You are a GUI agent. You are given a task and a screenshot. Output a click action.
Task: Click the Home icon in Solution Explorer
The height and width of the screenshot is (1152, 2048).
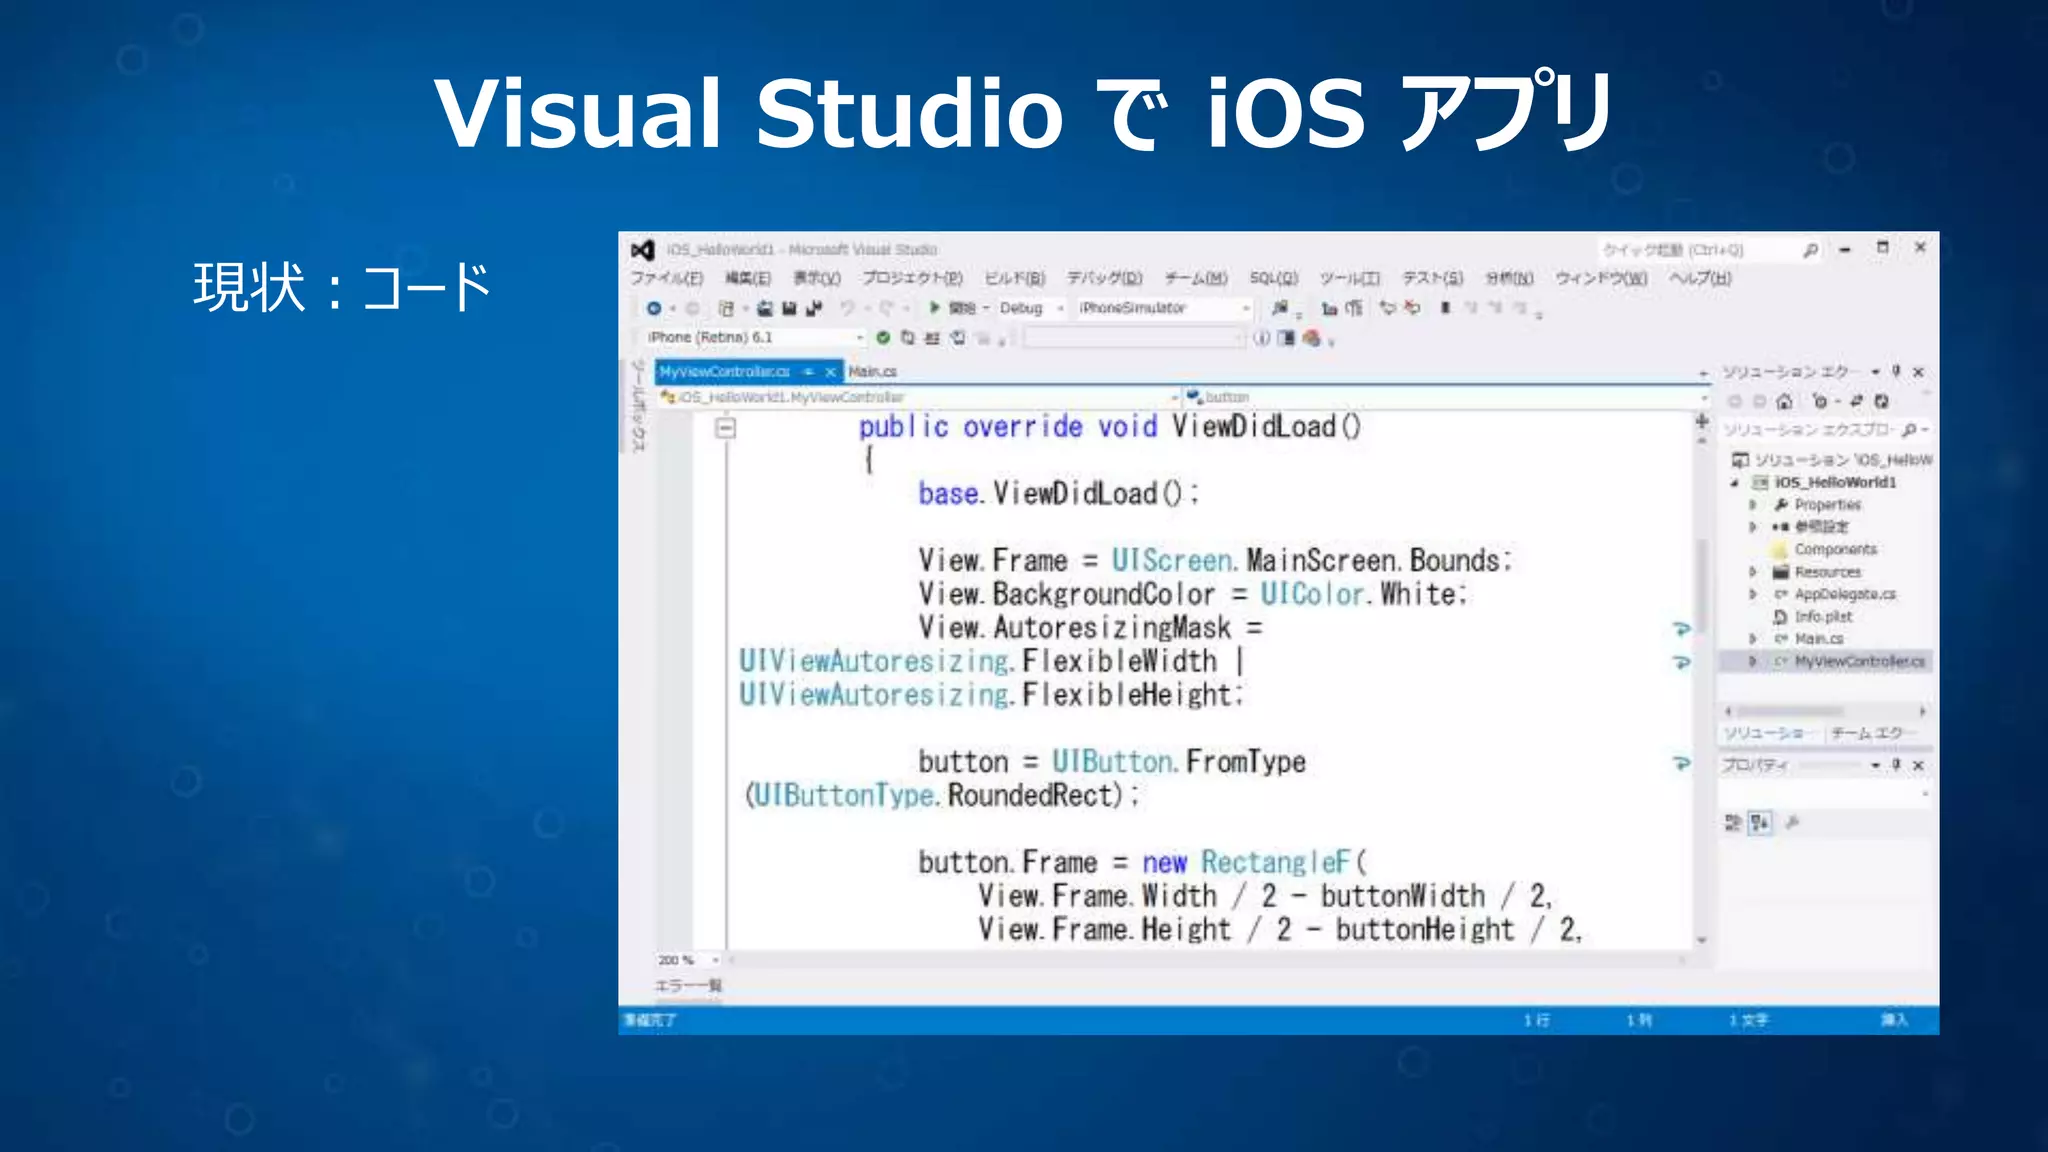1785,401
